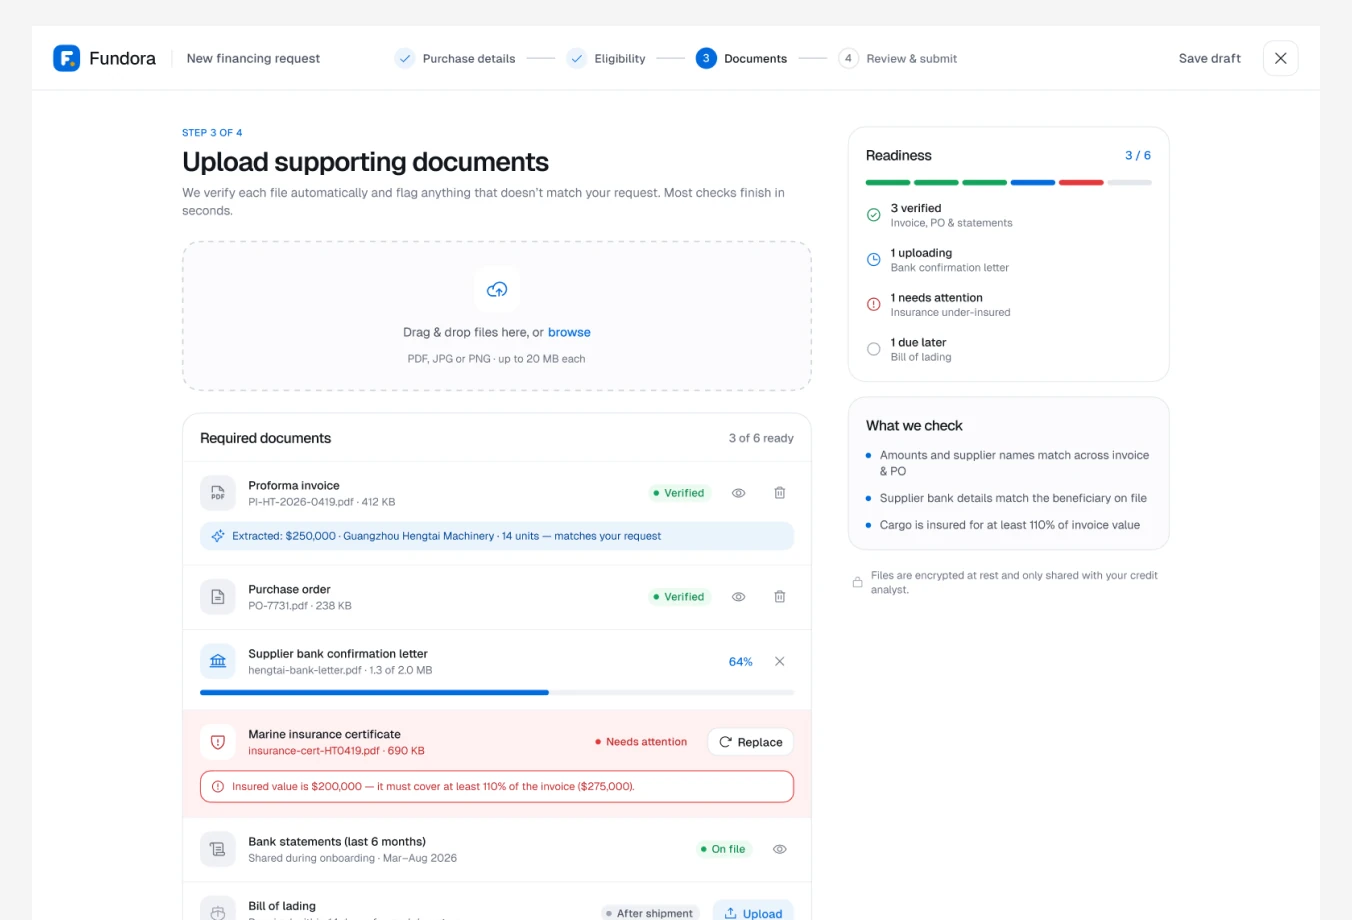Click the bank letter upload progress bar
Screen dimensions: 1352x920
497,692
